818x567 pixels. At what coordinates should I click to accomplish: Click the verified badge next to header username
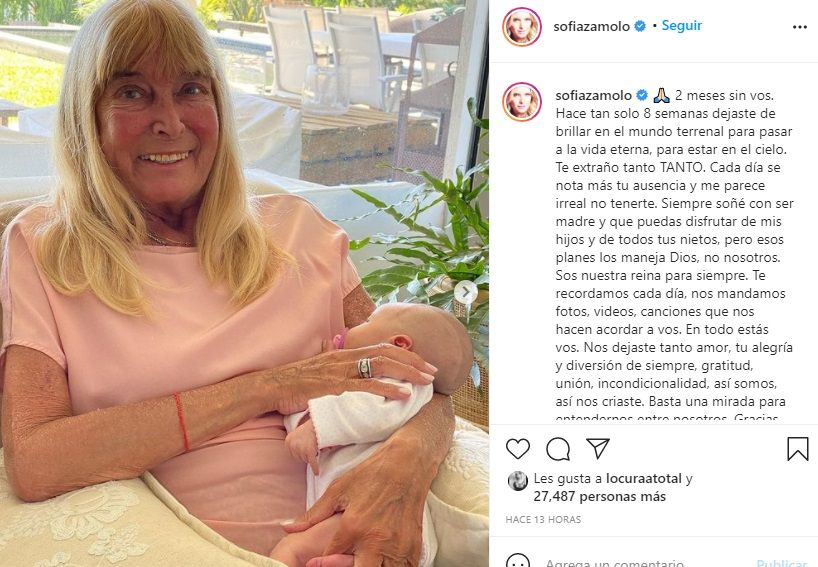click(x=640, y=26)
